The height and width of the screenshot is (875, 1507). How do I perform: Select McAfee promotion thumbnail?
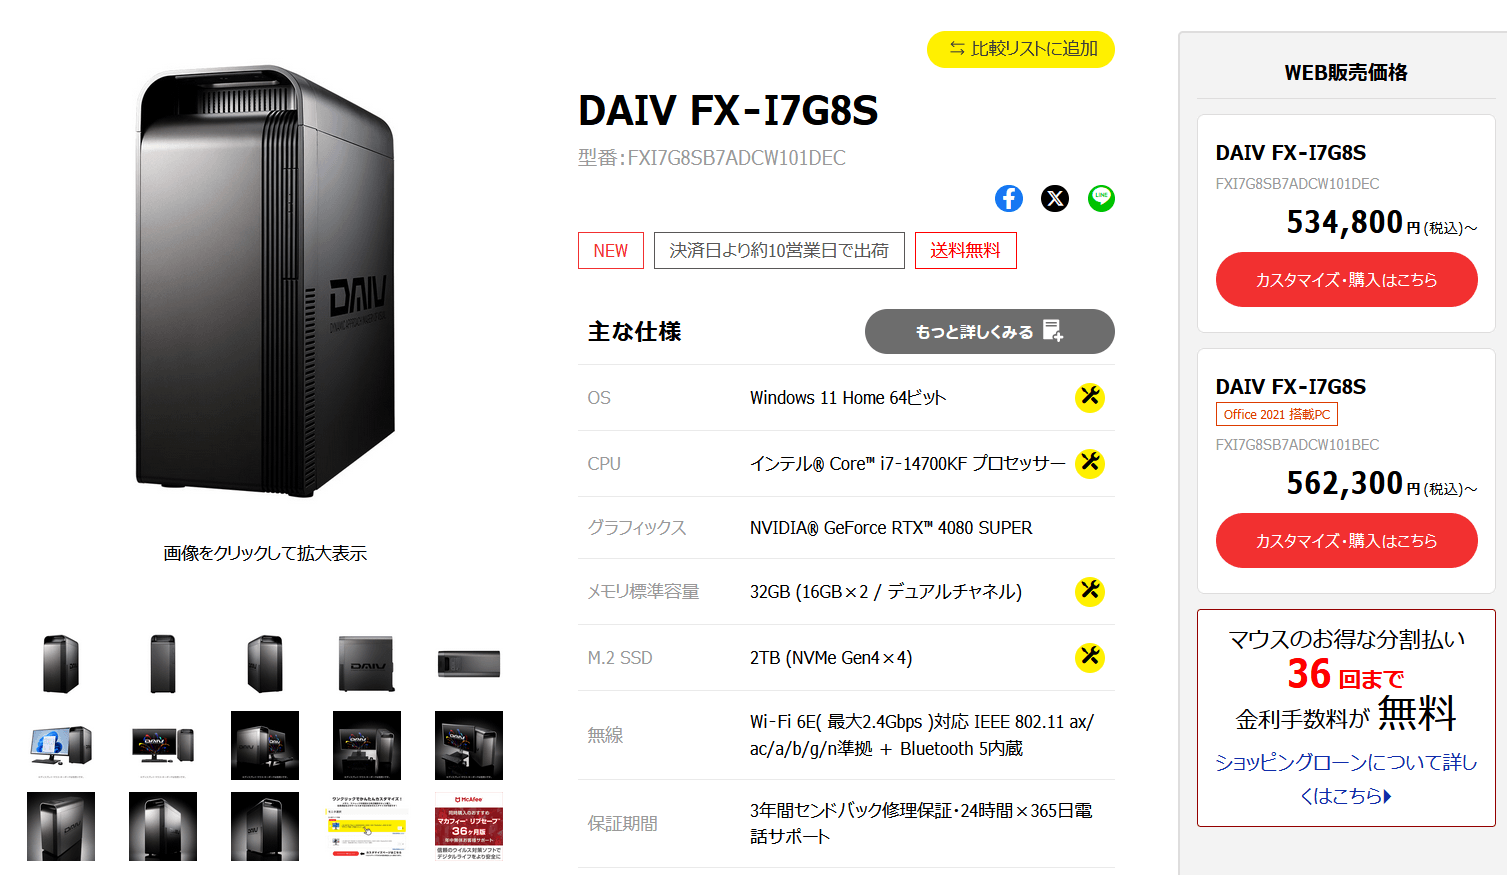[x=469, y=827]
